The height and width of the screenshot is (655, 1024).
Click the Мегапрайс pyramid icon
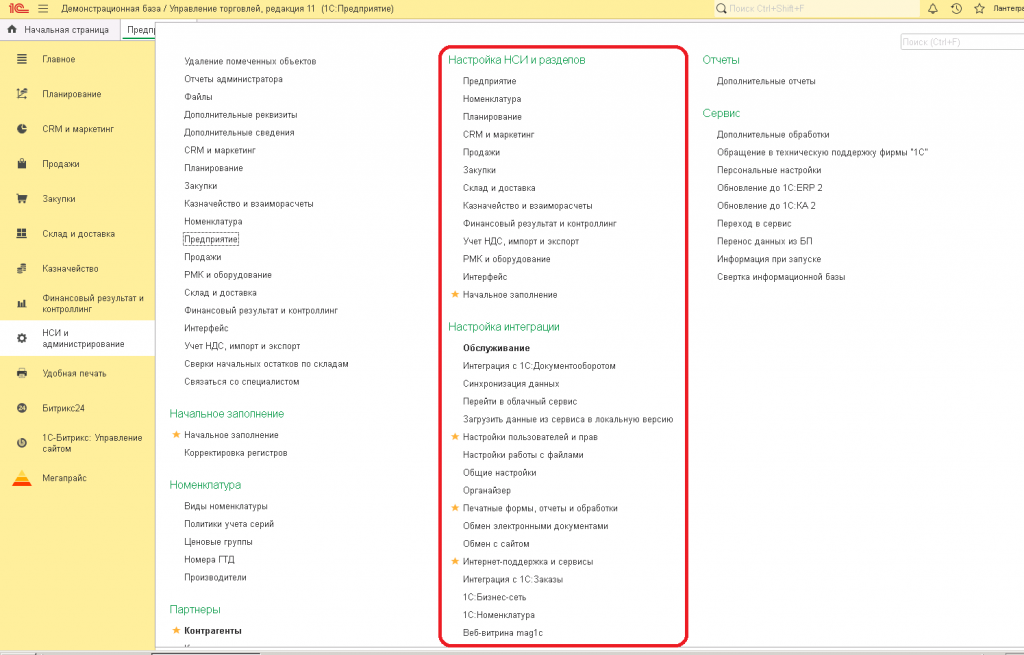21,478
